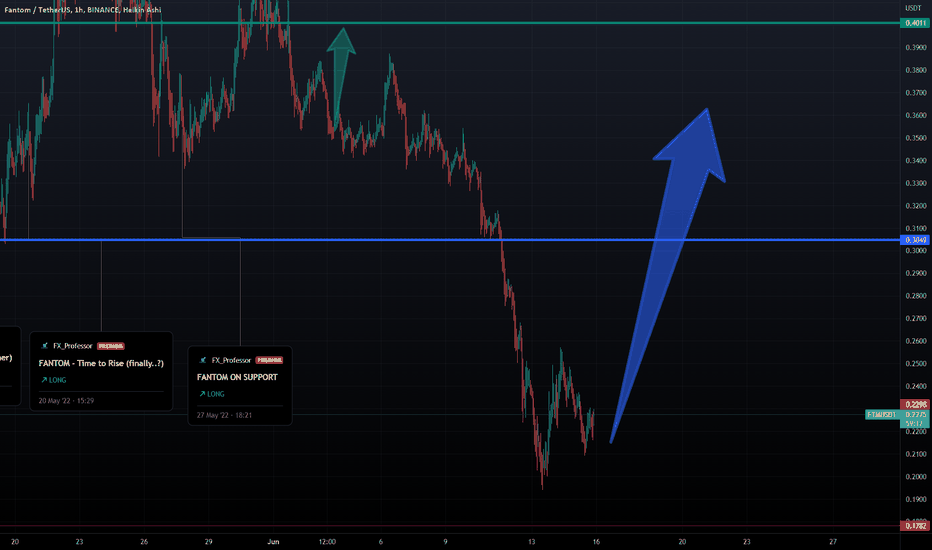Open FX_Professor profile from Time to Rise card

click(x=73, y=345)
